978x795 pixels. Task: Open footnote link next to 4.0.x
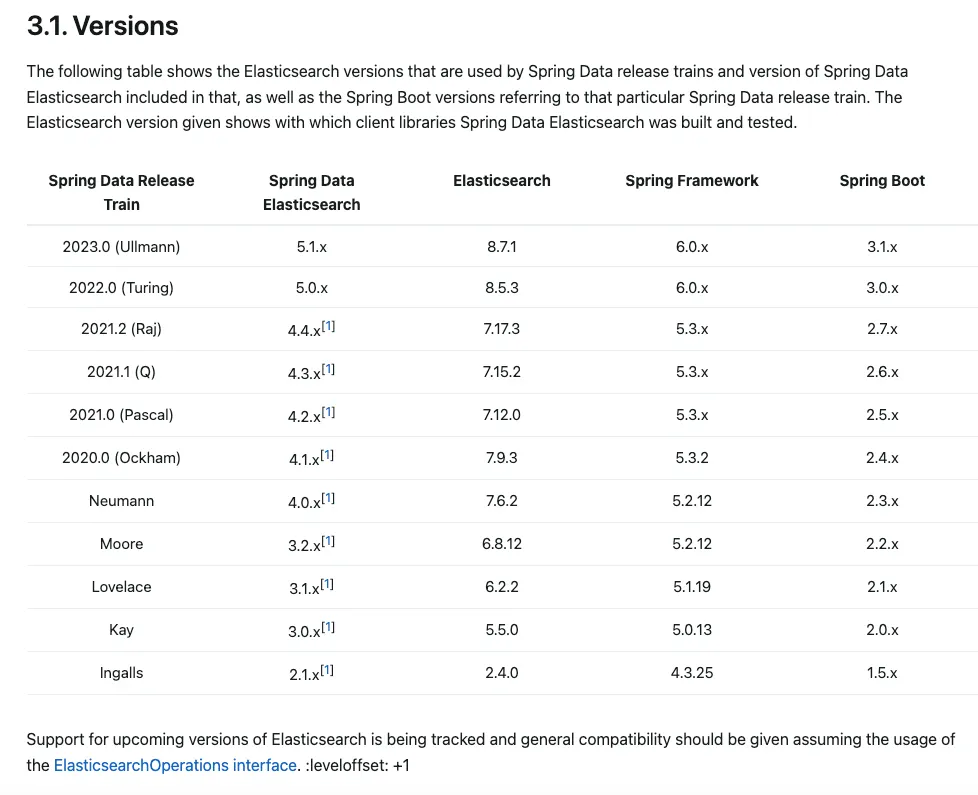(x=328, y=497)
